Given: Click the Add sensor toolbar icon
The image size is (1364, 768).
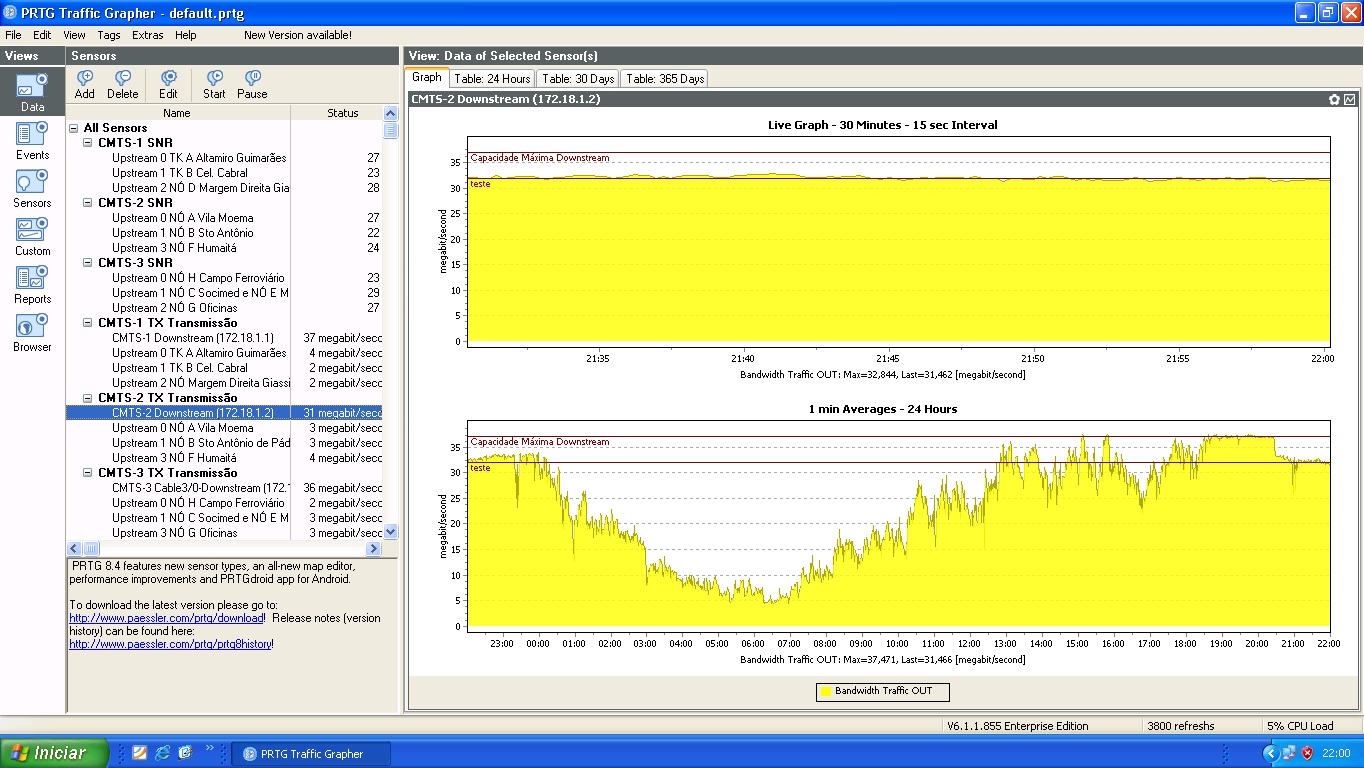Looking at the screenshot, I should tap(85, 84).
